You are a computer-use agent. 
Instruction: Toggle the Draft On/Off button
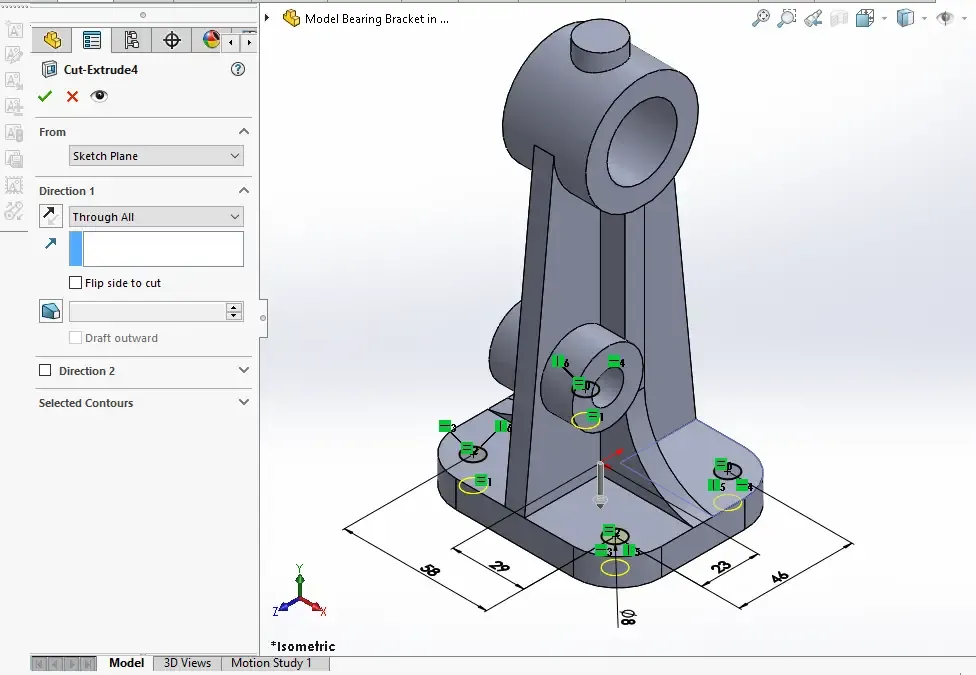click(x=50, y=311)
